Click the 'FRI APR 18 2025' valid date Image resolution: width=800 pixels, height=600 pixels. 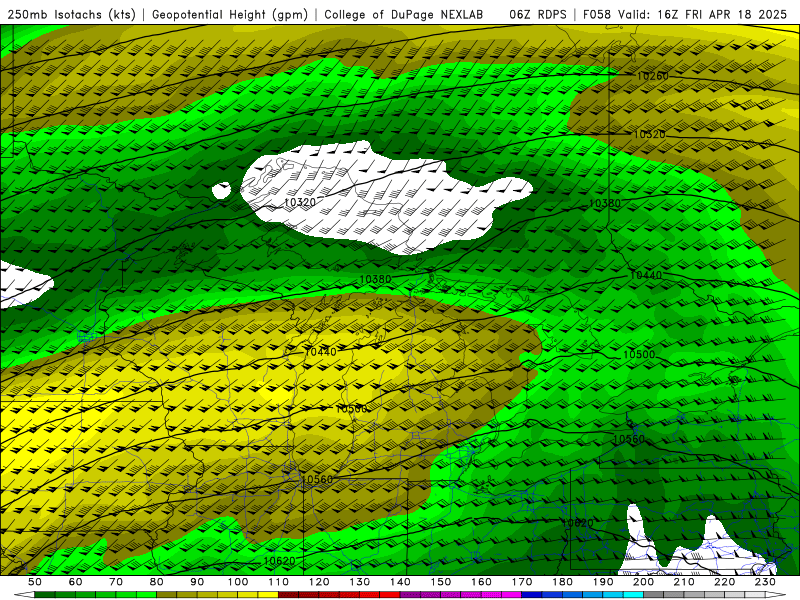click(736, 14)
